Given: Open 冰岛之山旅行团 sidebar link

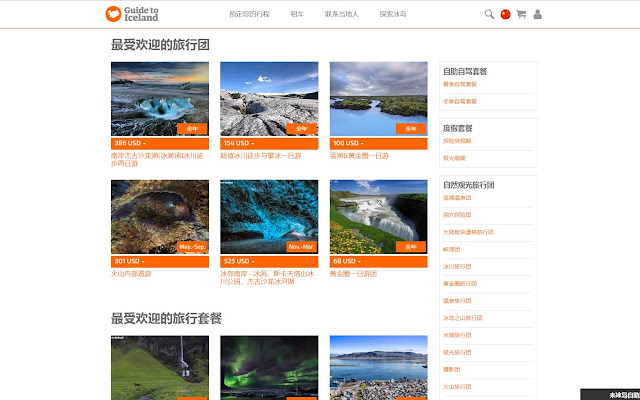Looking at the screenshot, I should [462, 318].
